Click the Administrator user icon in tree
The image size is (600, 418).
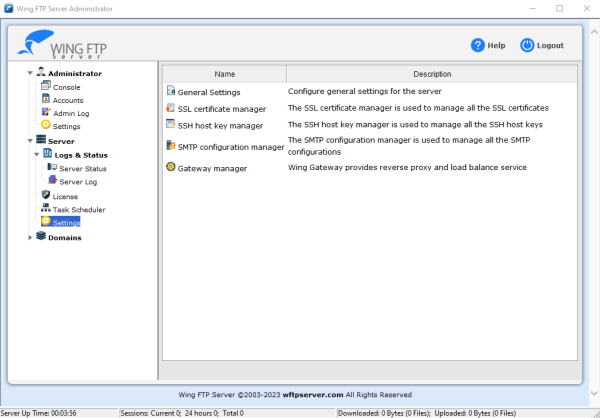(x=41, y=72)
